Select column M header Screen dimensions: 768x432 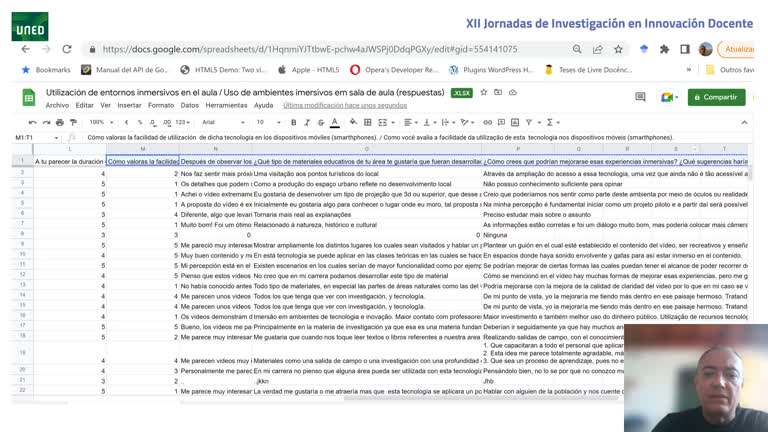click(143, 148)
